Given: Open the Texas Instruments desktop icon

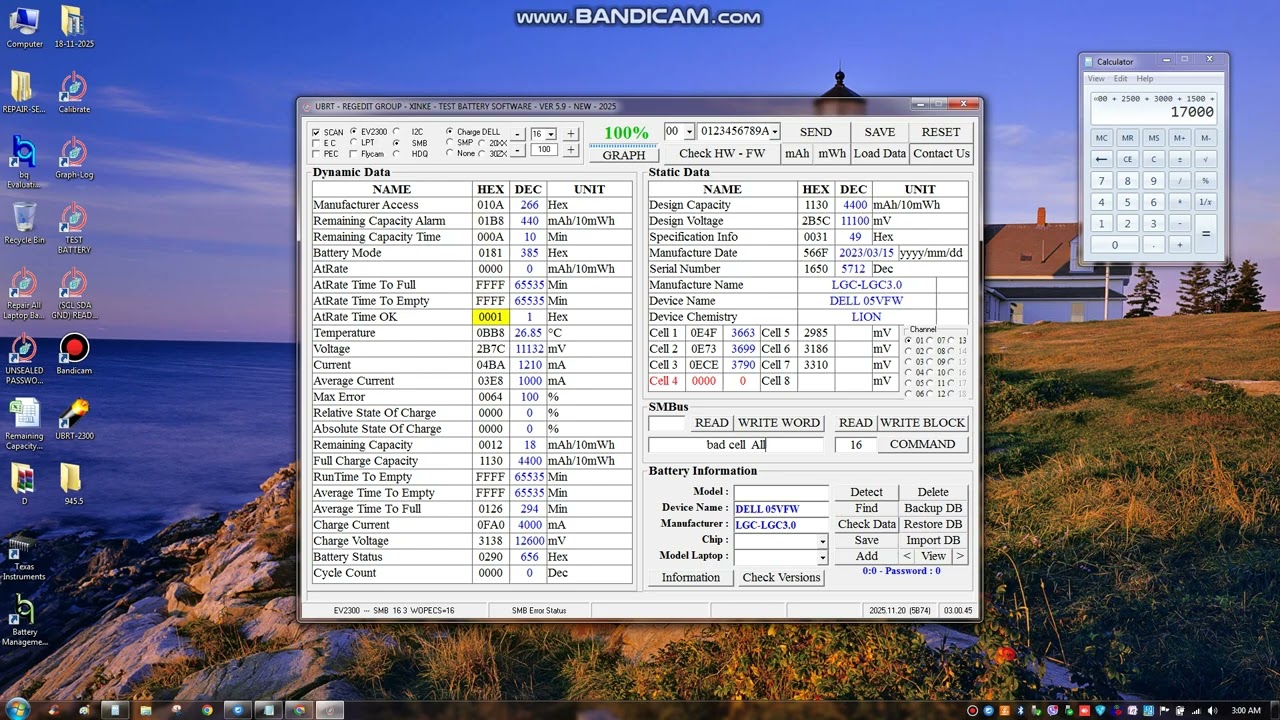Looking at the screenshot, I should point(24,559).
